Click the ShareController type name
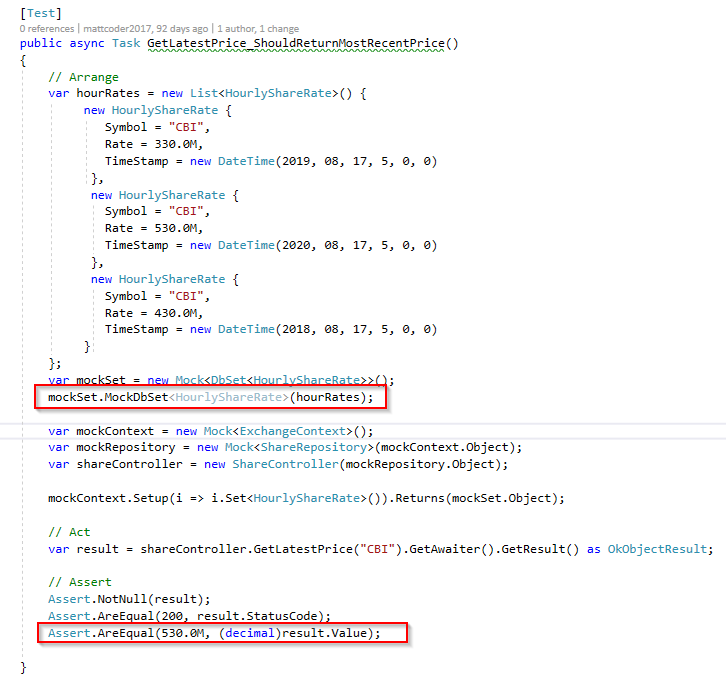 [x=286, y=464]
